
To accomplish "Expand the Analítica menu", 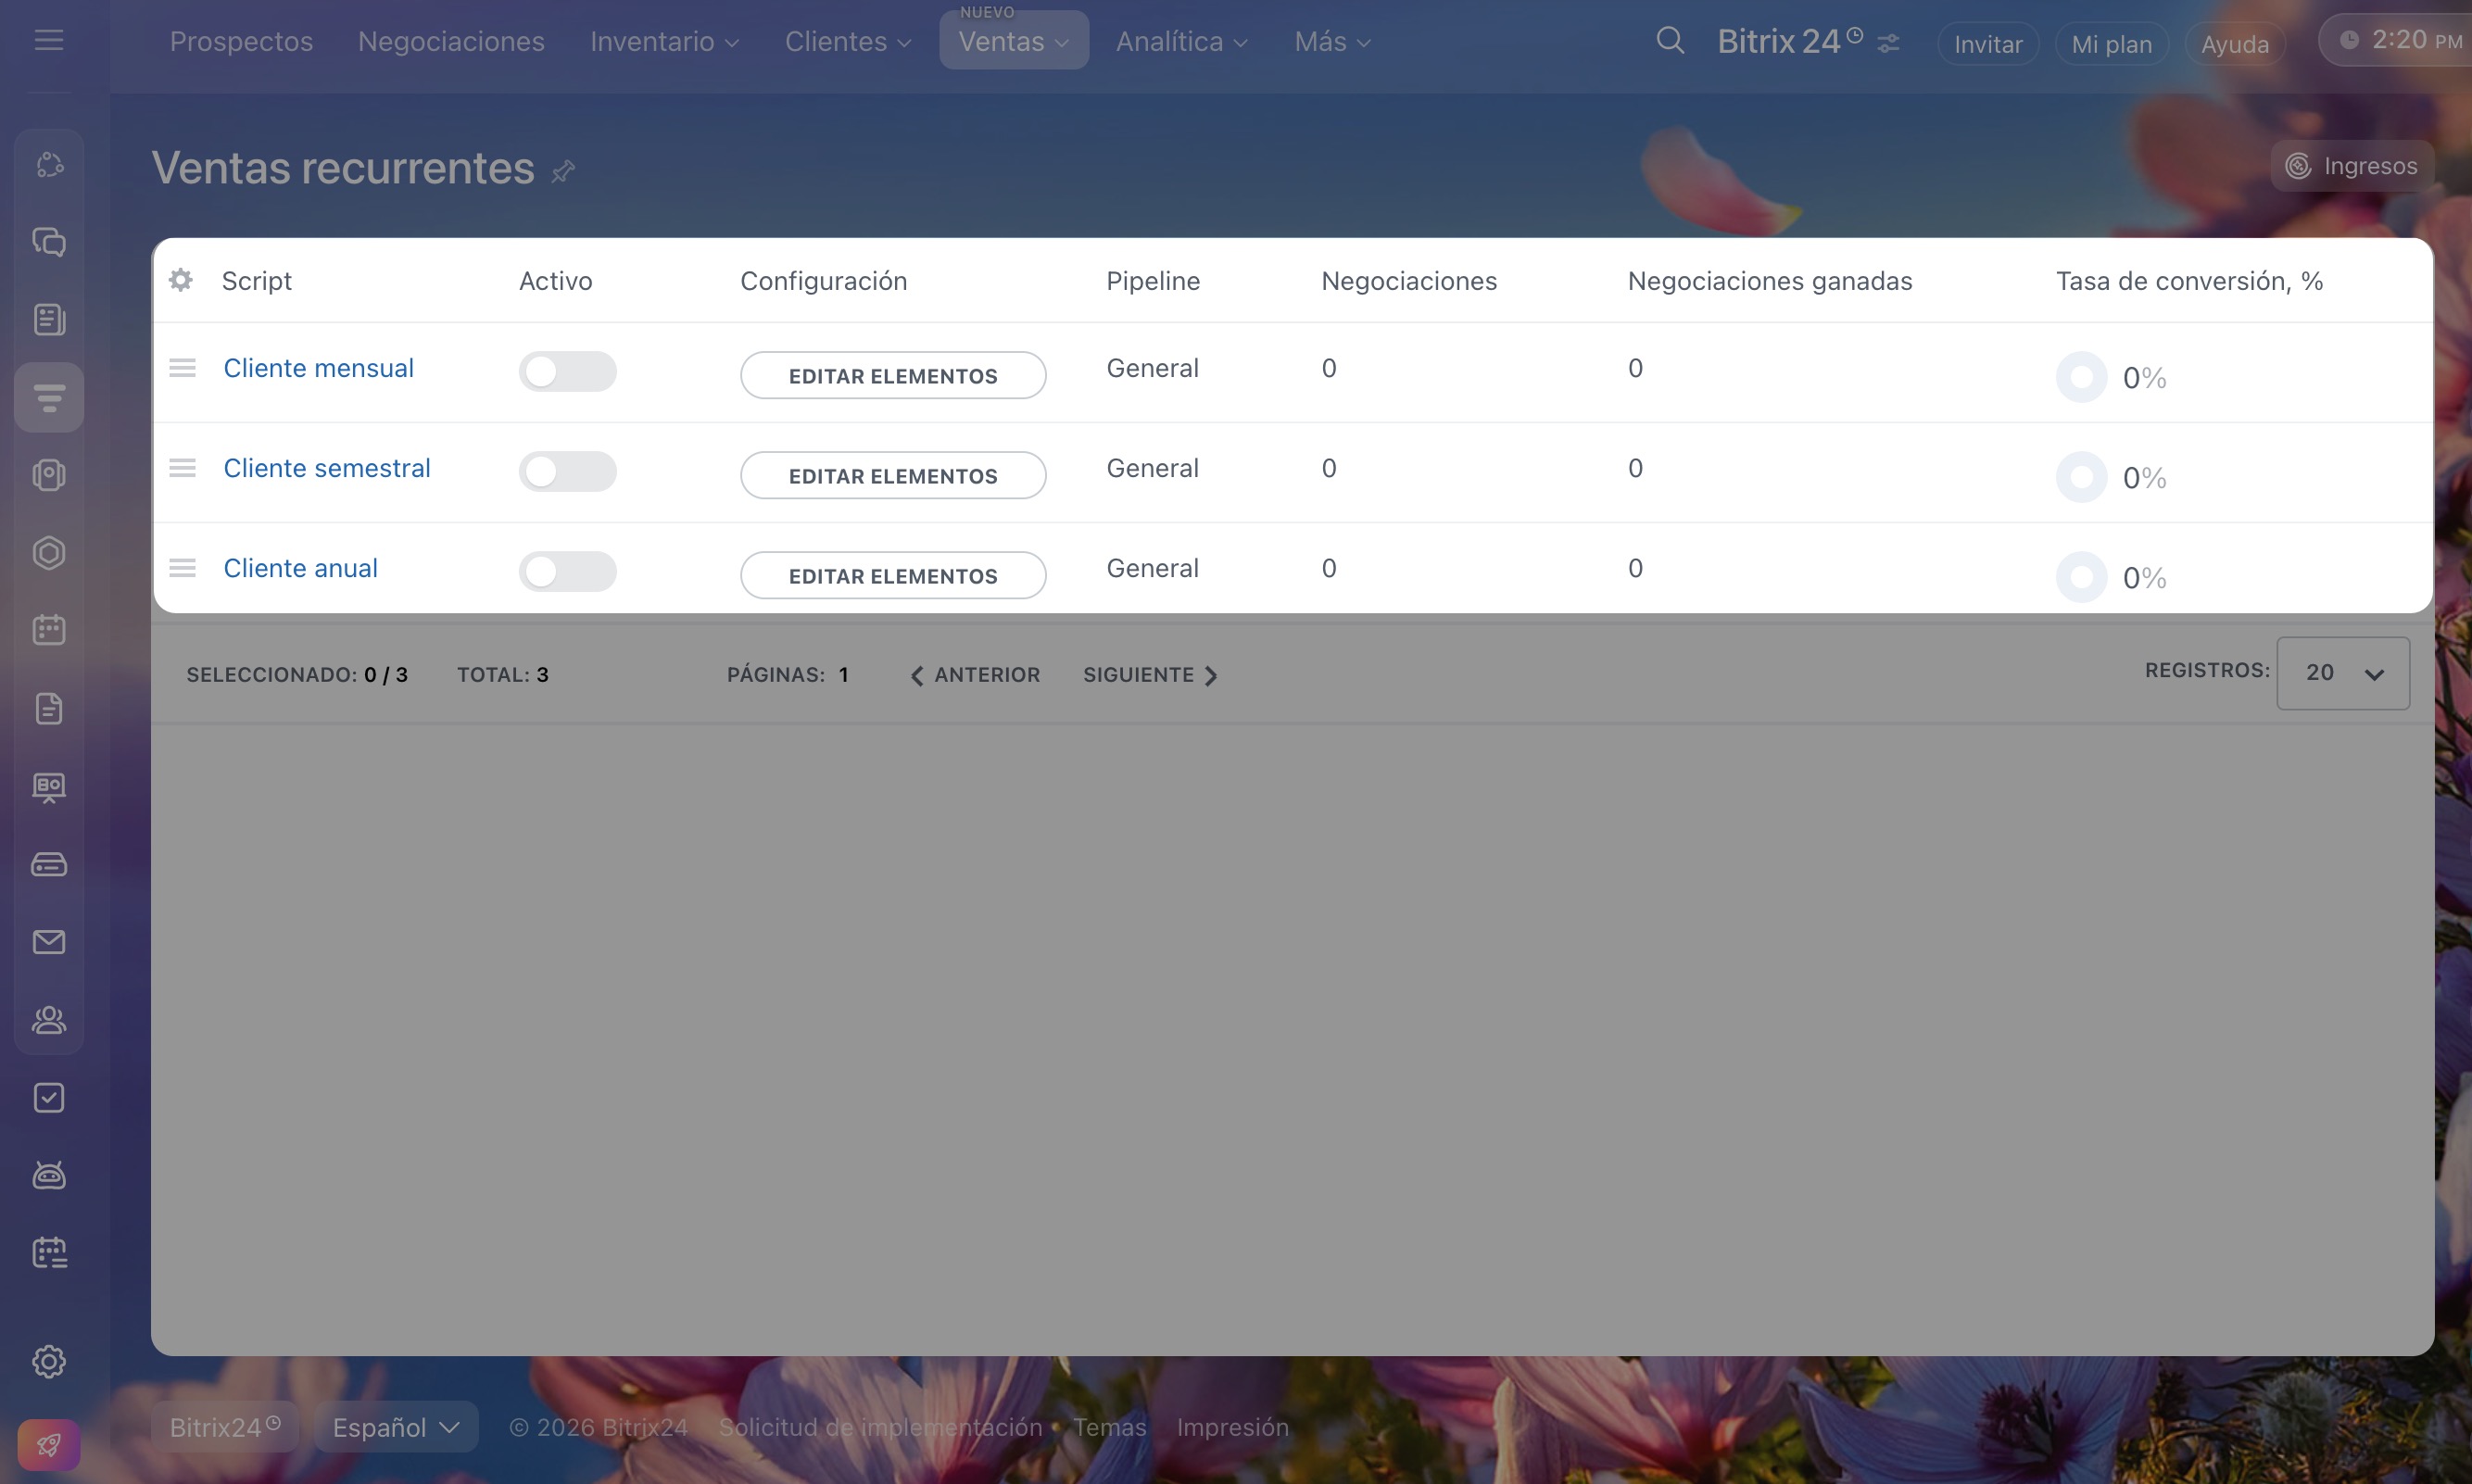I will pos(1181,42).
